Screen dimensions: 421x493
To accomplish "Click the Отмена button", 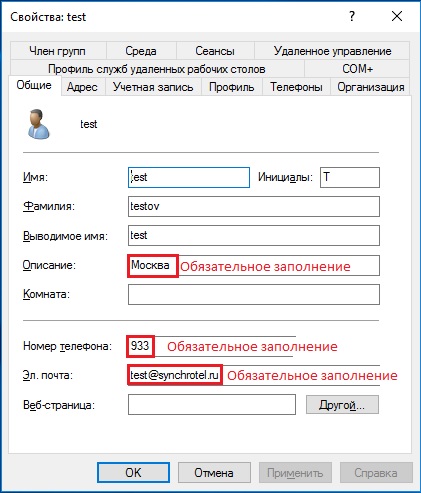I will [214, 472].
